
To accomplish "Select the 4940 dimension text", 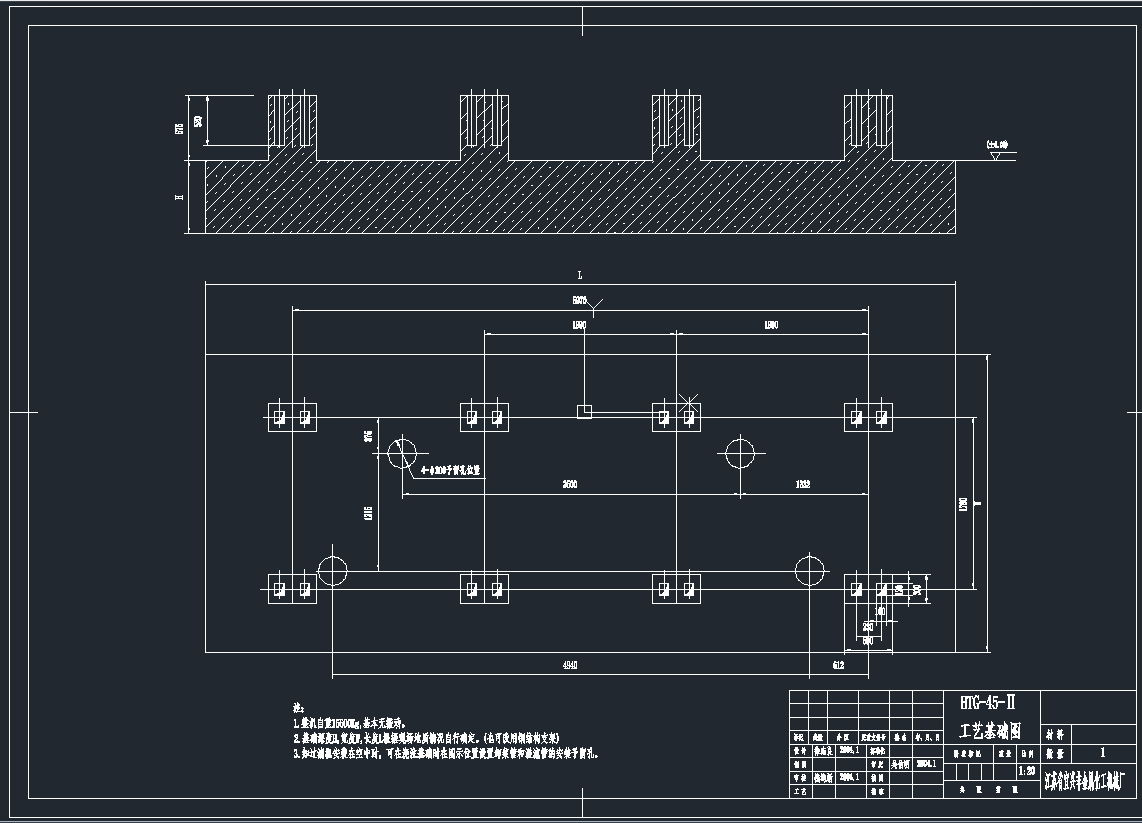I will coord(570,664).
